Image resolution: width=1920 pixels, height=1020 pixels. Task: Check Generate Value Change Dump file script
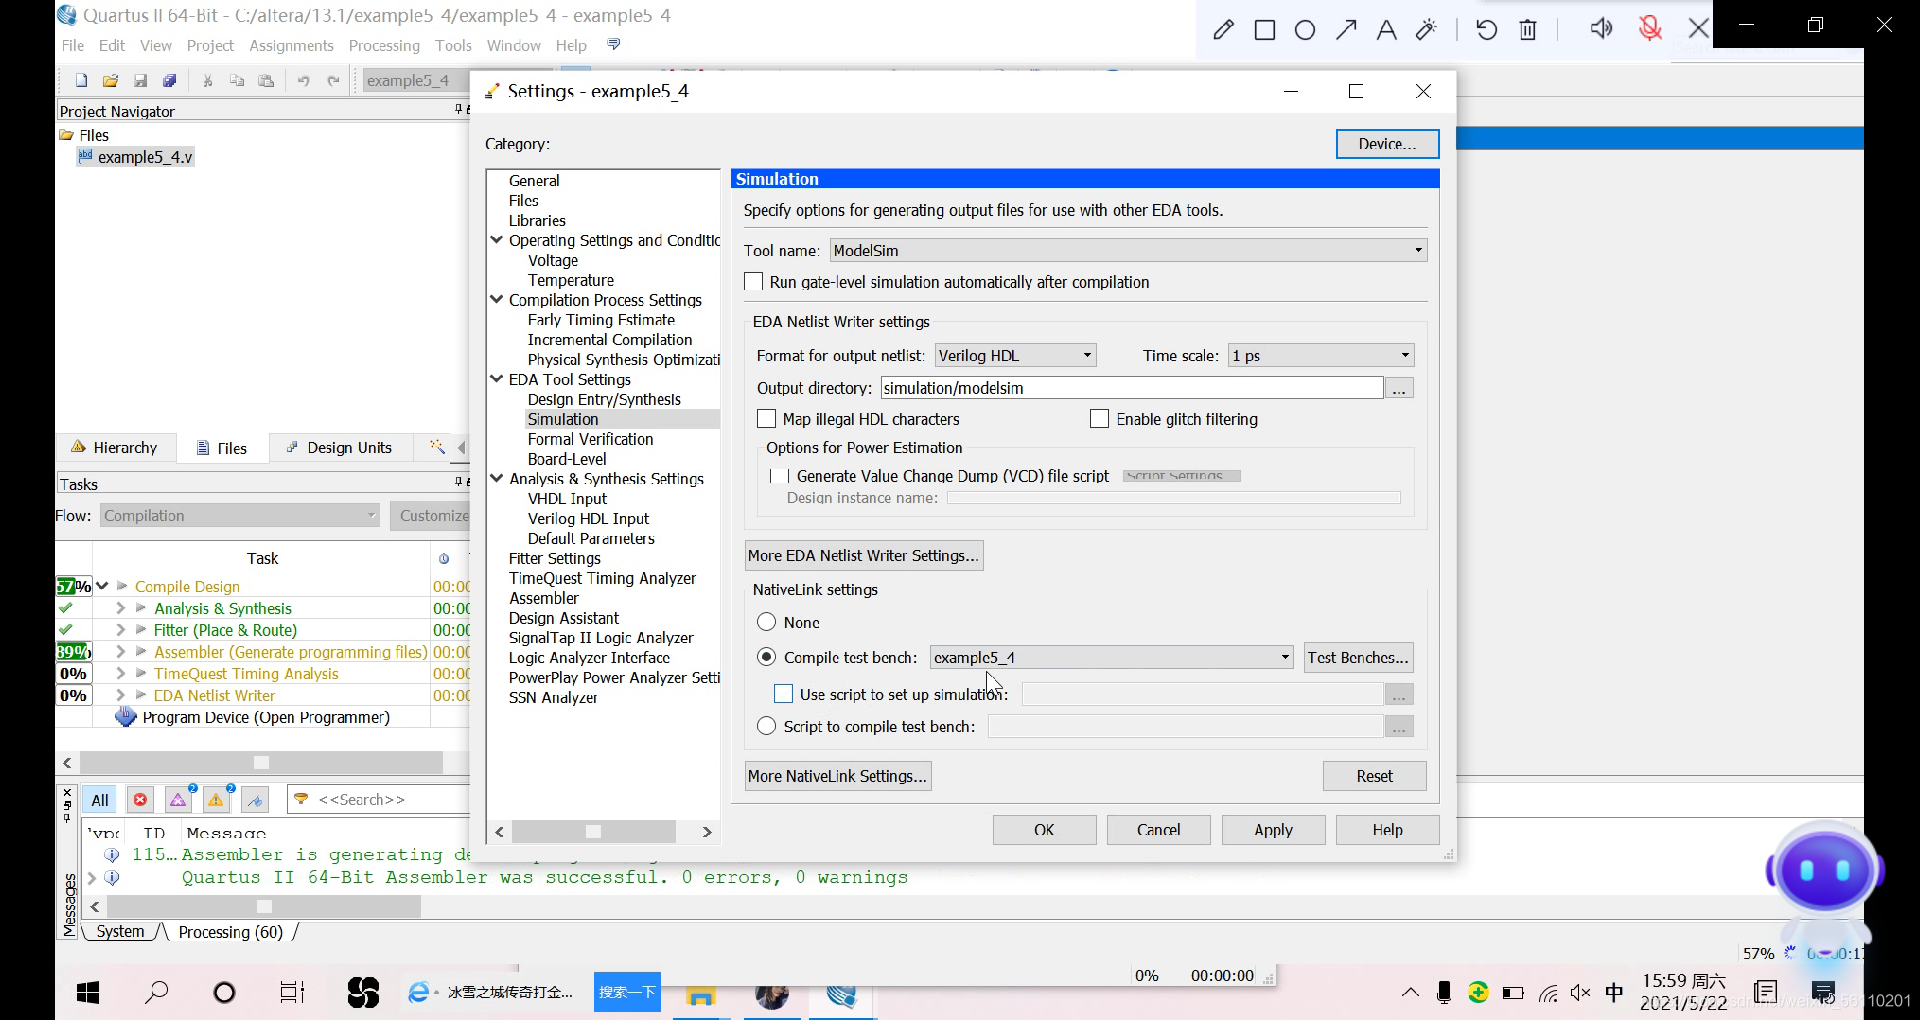(779, 476)
